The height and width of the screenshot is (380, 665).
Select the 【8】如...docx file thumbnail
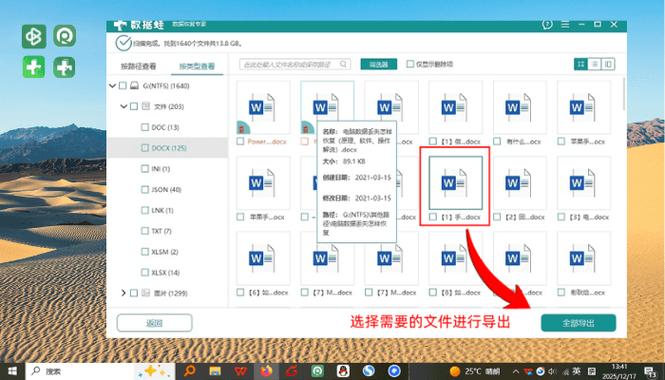(x=455, y=258)
